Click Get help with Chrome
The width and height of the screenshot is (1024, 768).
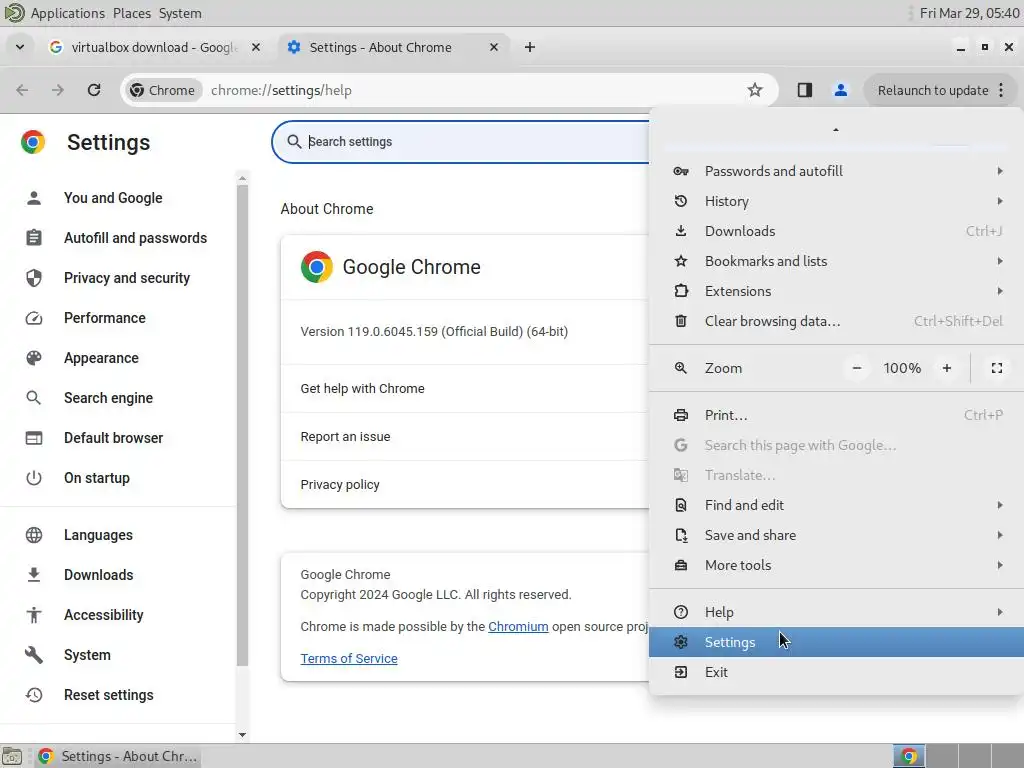click(465, 389)
